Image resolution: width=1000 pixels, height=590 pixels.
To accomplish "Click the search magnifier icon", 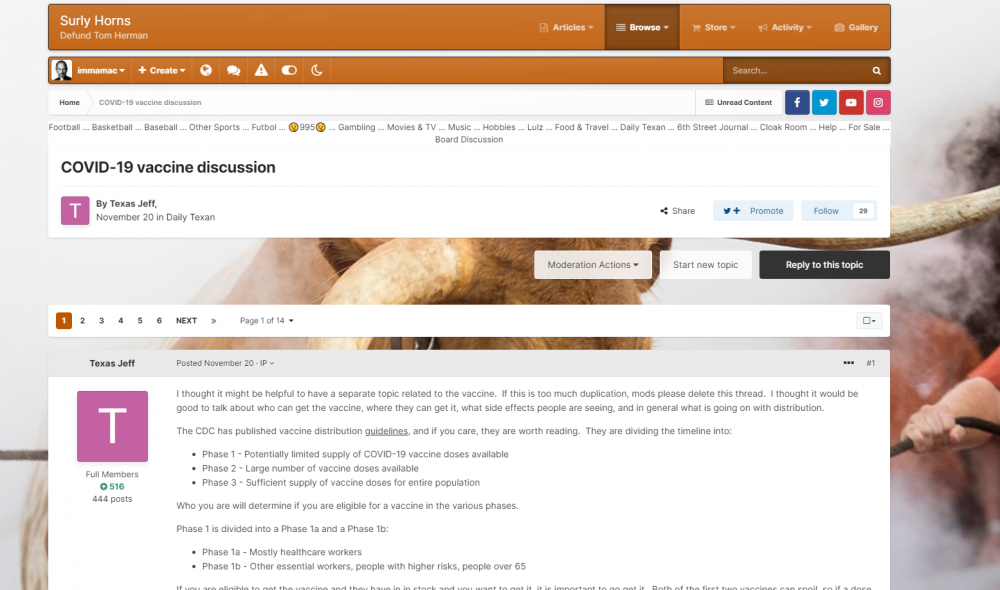I will (876, 71).
